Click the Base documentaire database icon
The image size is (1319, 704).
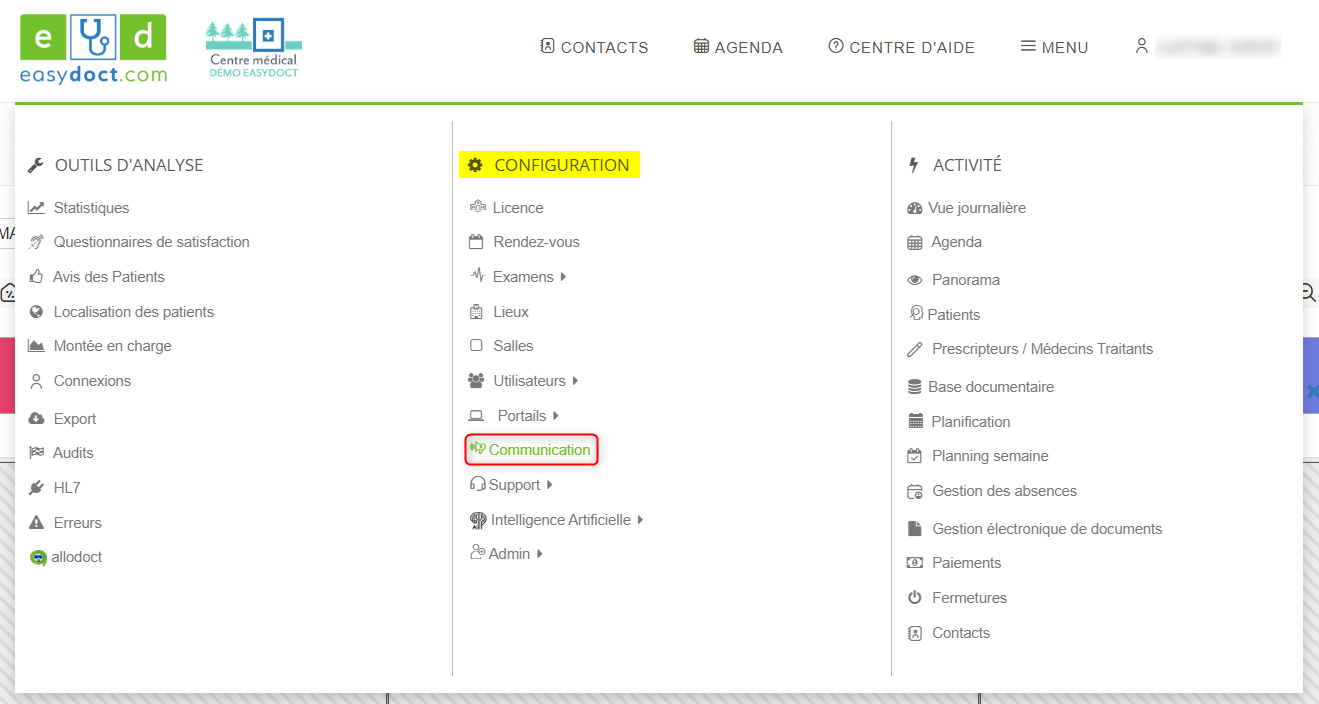tap(914, 387)
